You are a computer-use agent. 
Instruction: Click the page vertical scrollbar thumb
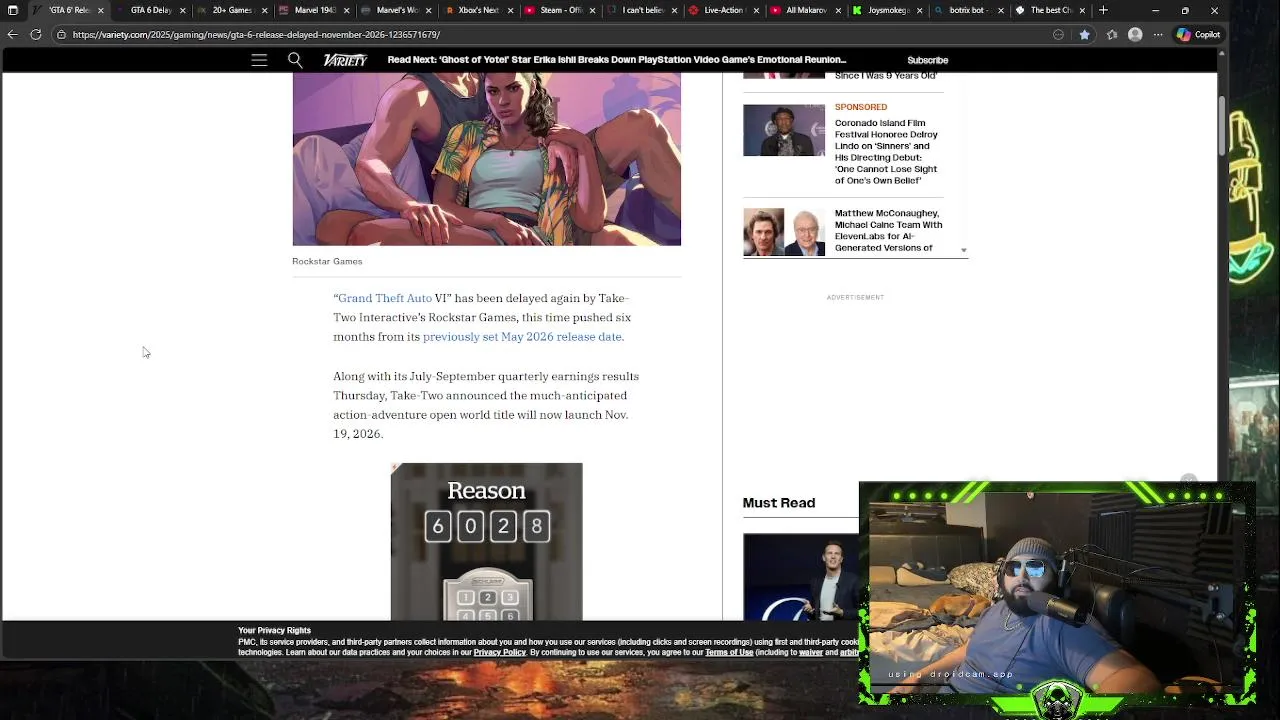point(1222,125)
